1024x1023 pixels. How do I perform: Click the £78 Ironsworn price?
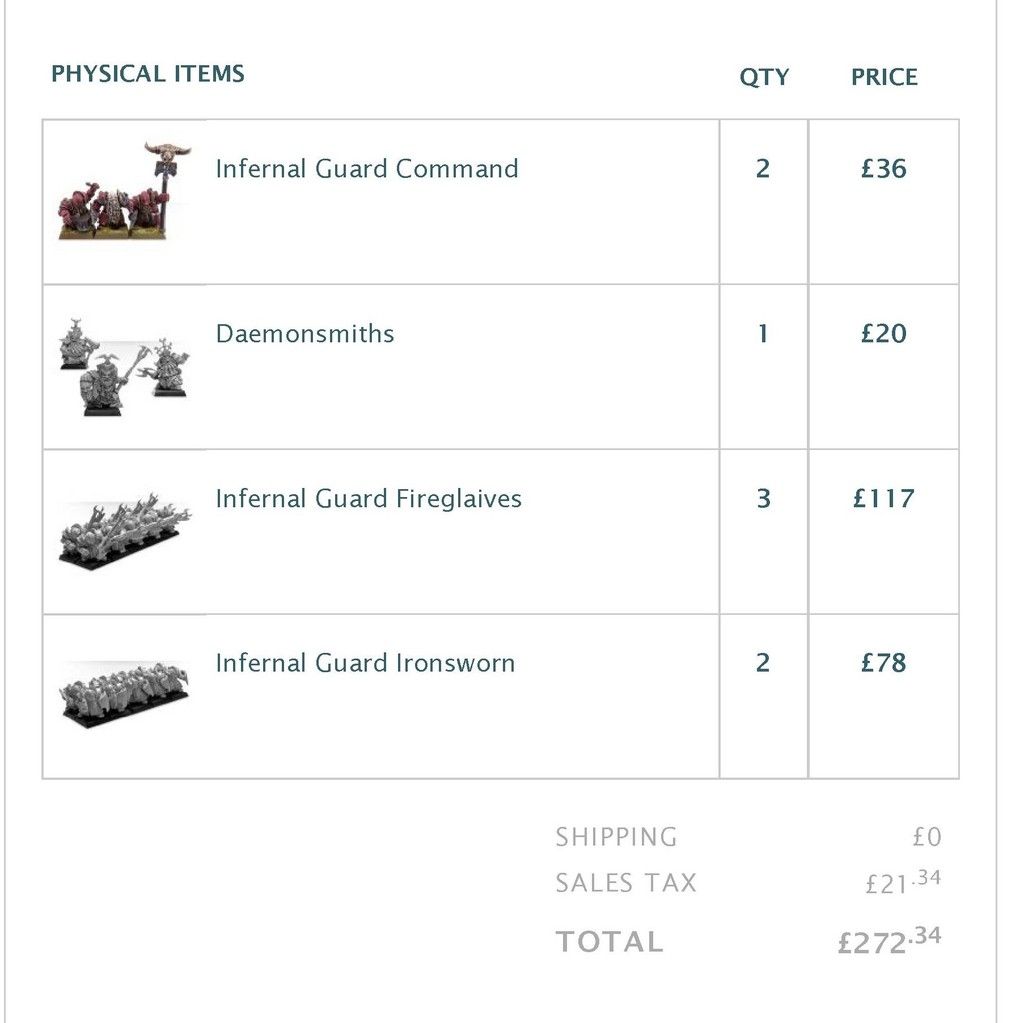pyautogui.click(x=884, y=663)
